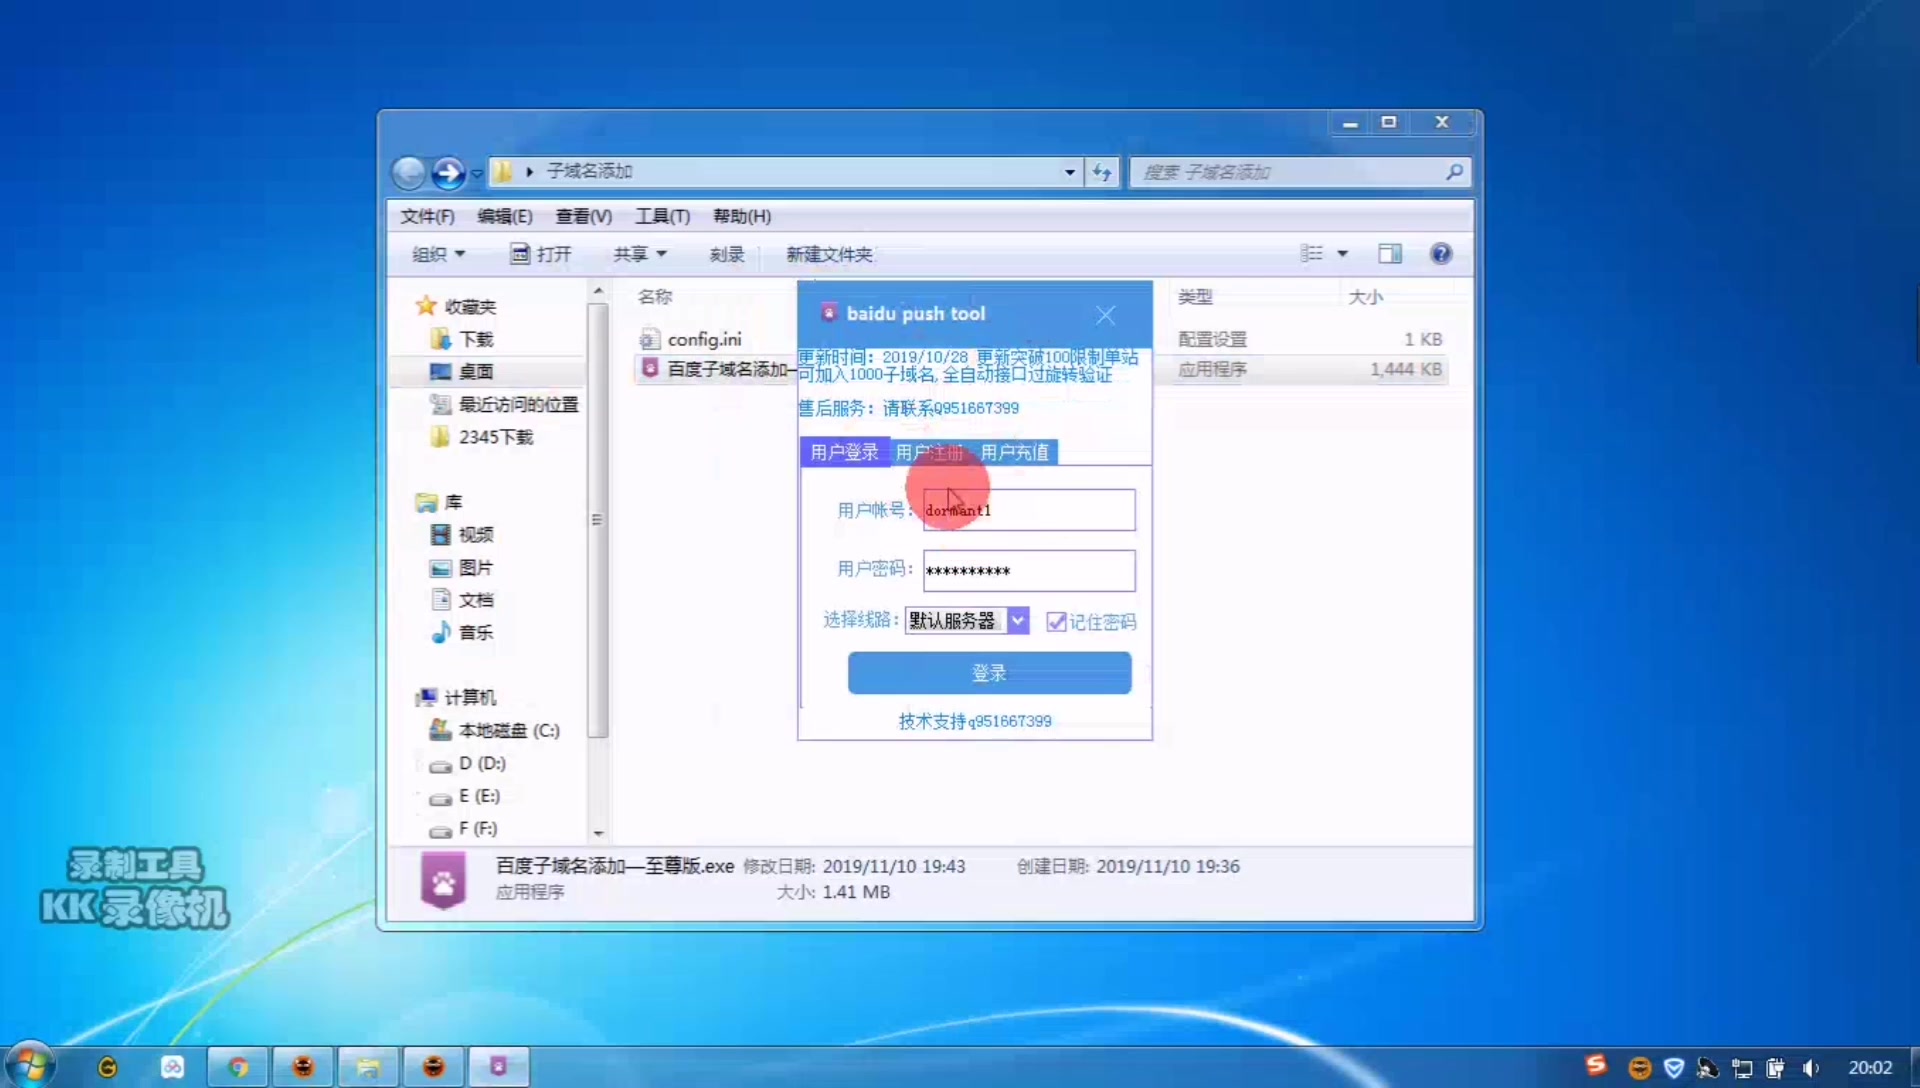This screenshot has height=1088, width=1920.
Task: Open the Help question-mark icon in Explorer toolbar
Action: tap(1440, 253)
